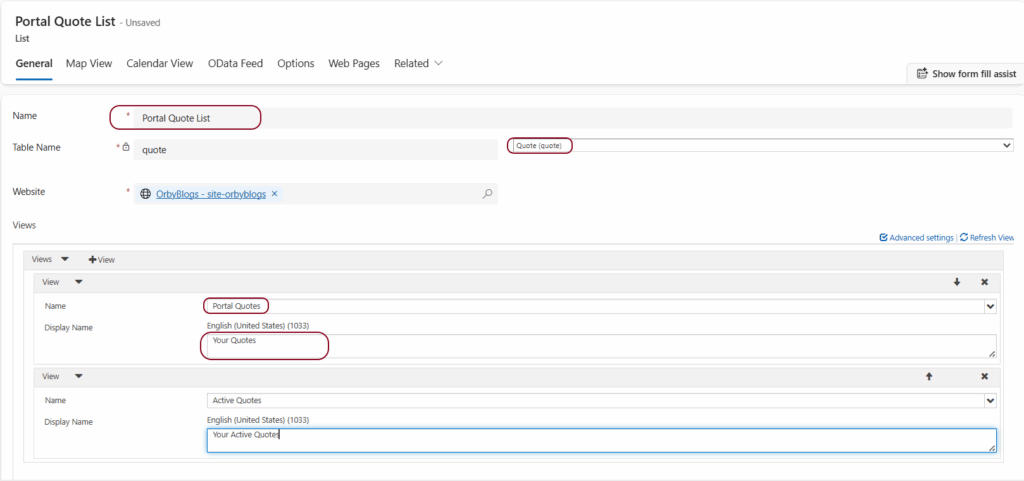Click English (United States) label above Your Active Quotes

click(258, 420)
